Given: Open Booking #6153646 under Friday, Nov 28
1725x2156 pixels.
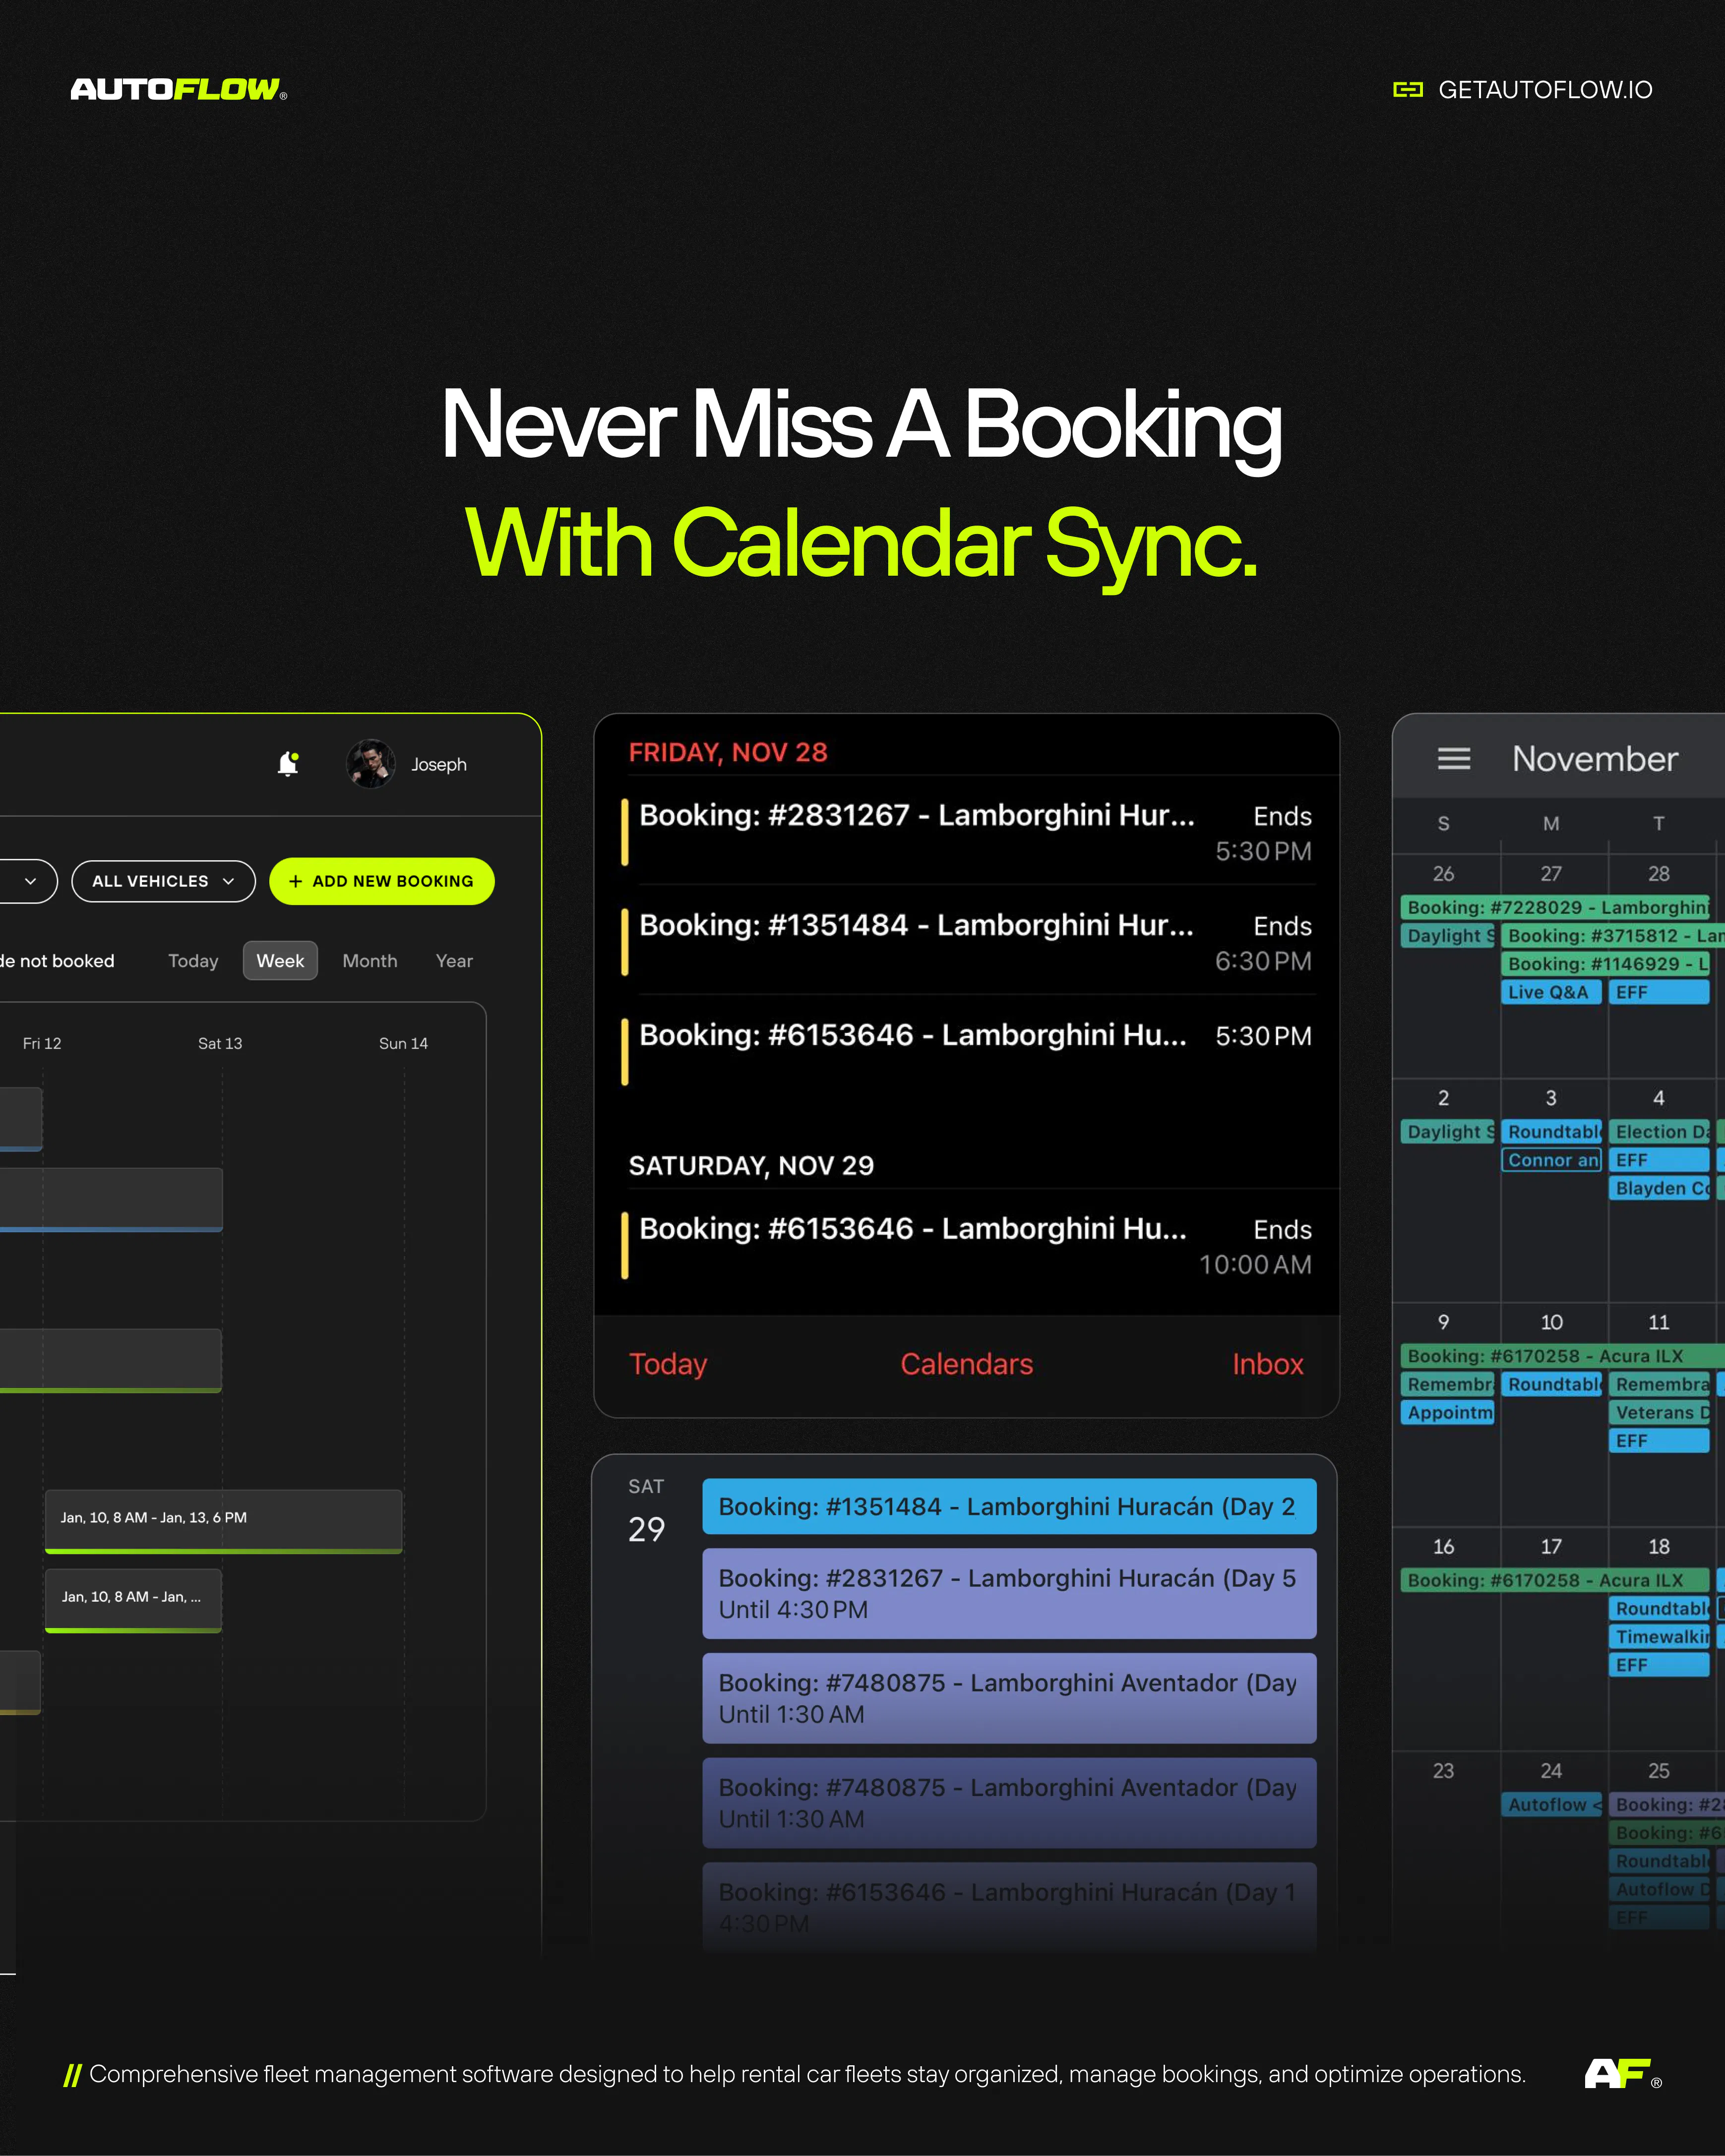Looking at the screenshot, I should 966,1051.
